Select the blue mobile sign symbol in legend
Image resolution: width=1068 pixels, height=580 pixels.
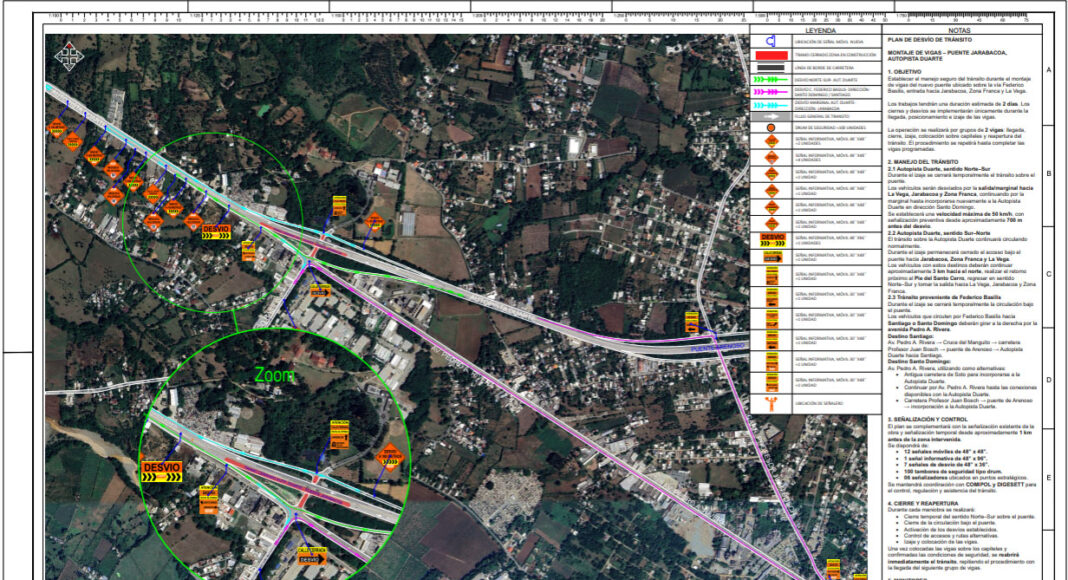tap(771, 42)
